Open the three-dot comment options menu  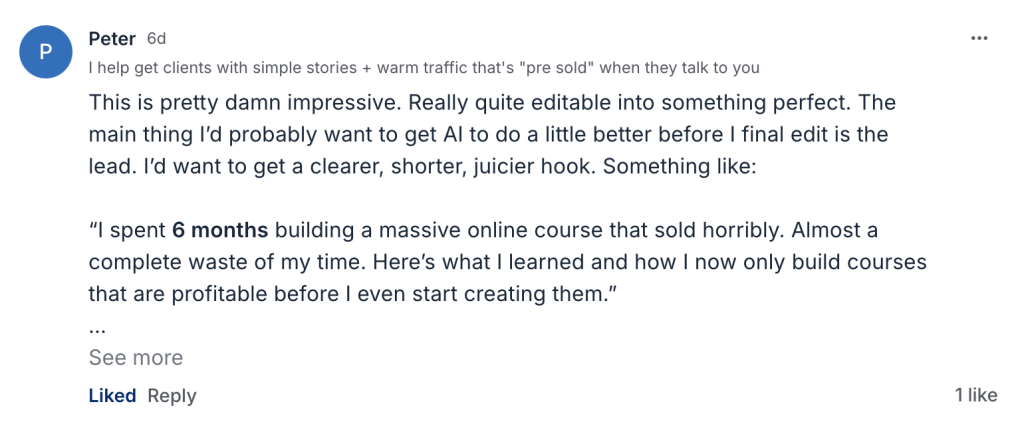coord(979,38)
